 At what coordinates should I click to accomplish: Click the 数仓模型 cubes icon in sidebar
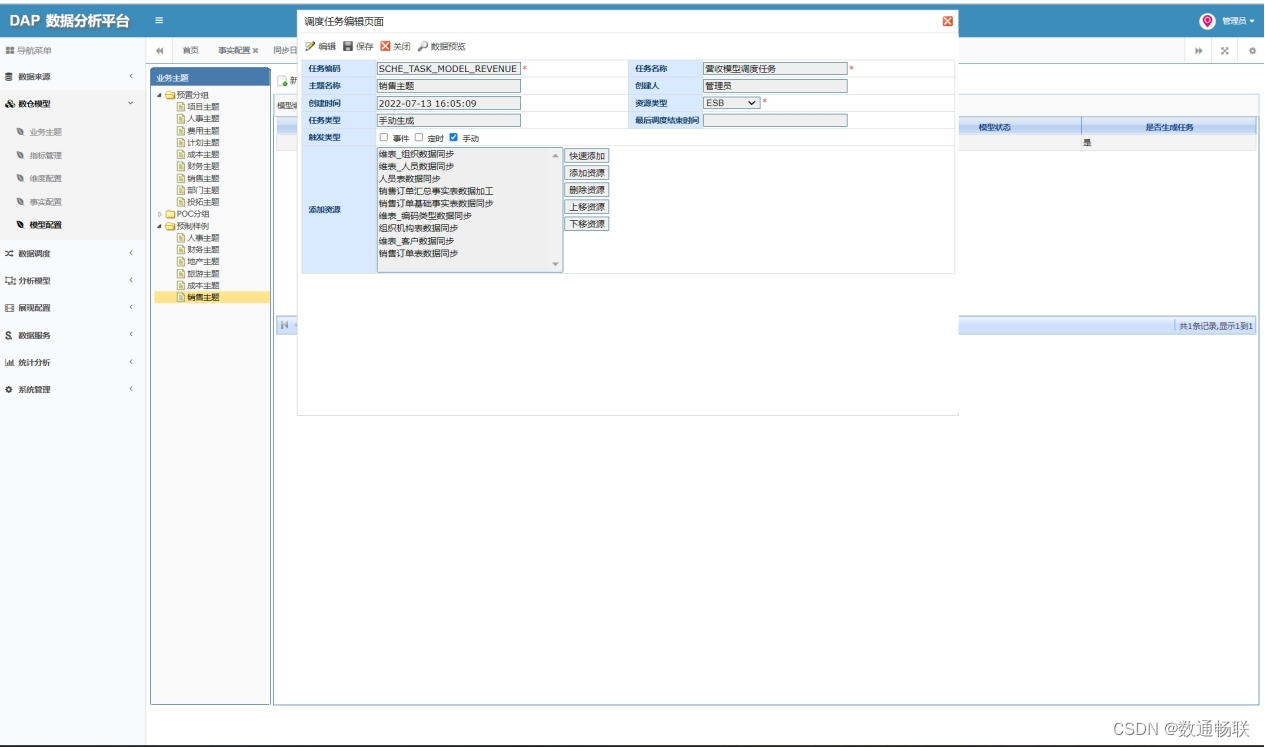click(9, 103)
